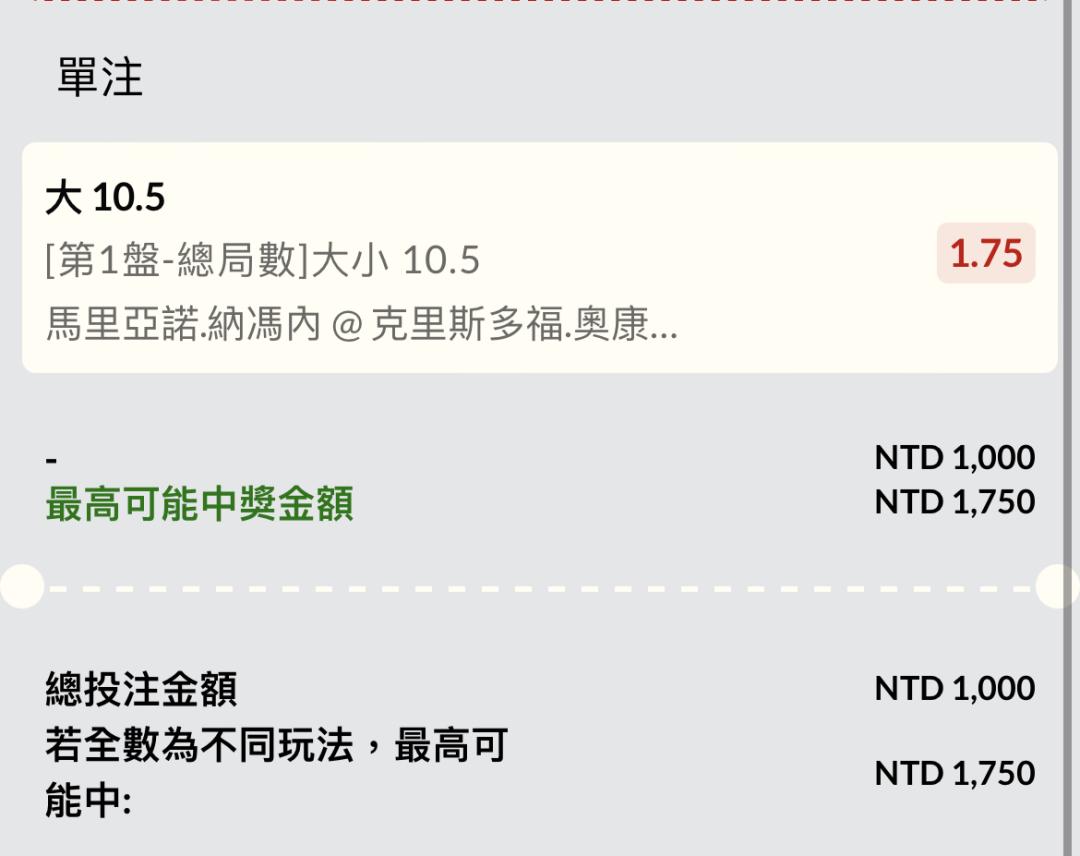Viewport: 1080px width, 856px height.
Task: Open the 馬里亞諾.納馮內 player name
Action: (x=183, y=326)
